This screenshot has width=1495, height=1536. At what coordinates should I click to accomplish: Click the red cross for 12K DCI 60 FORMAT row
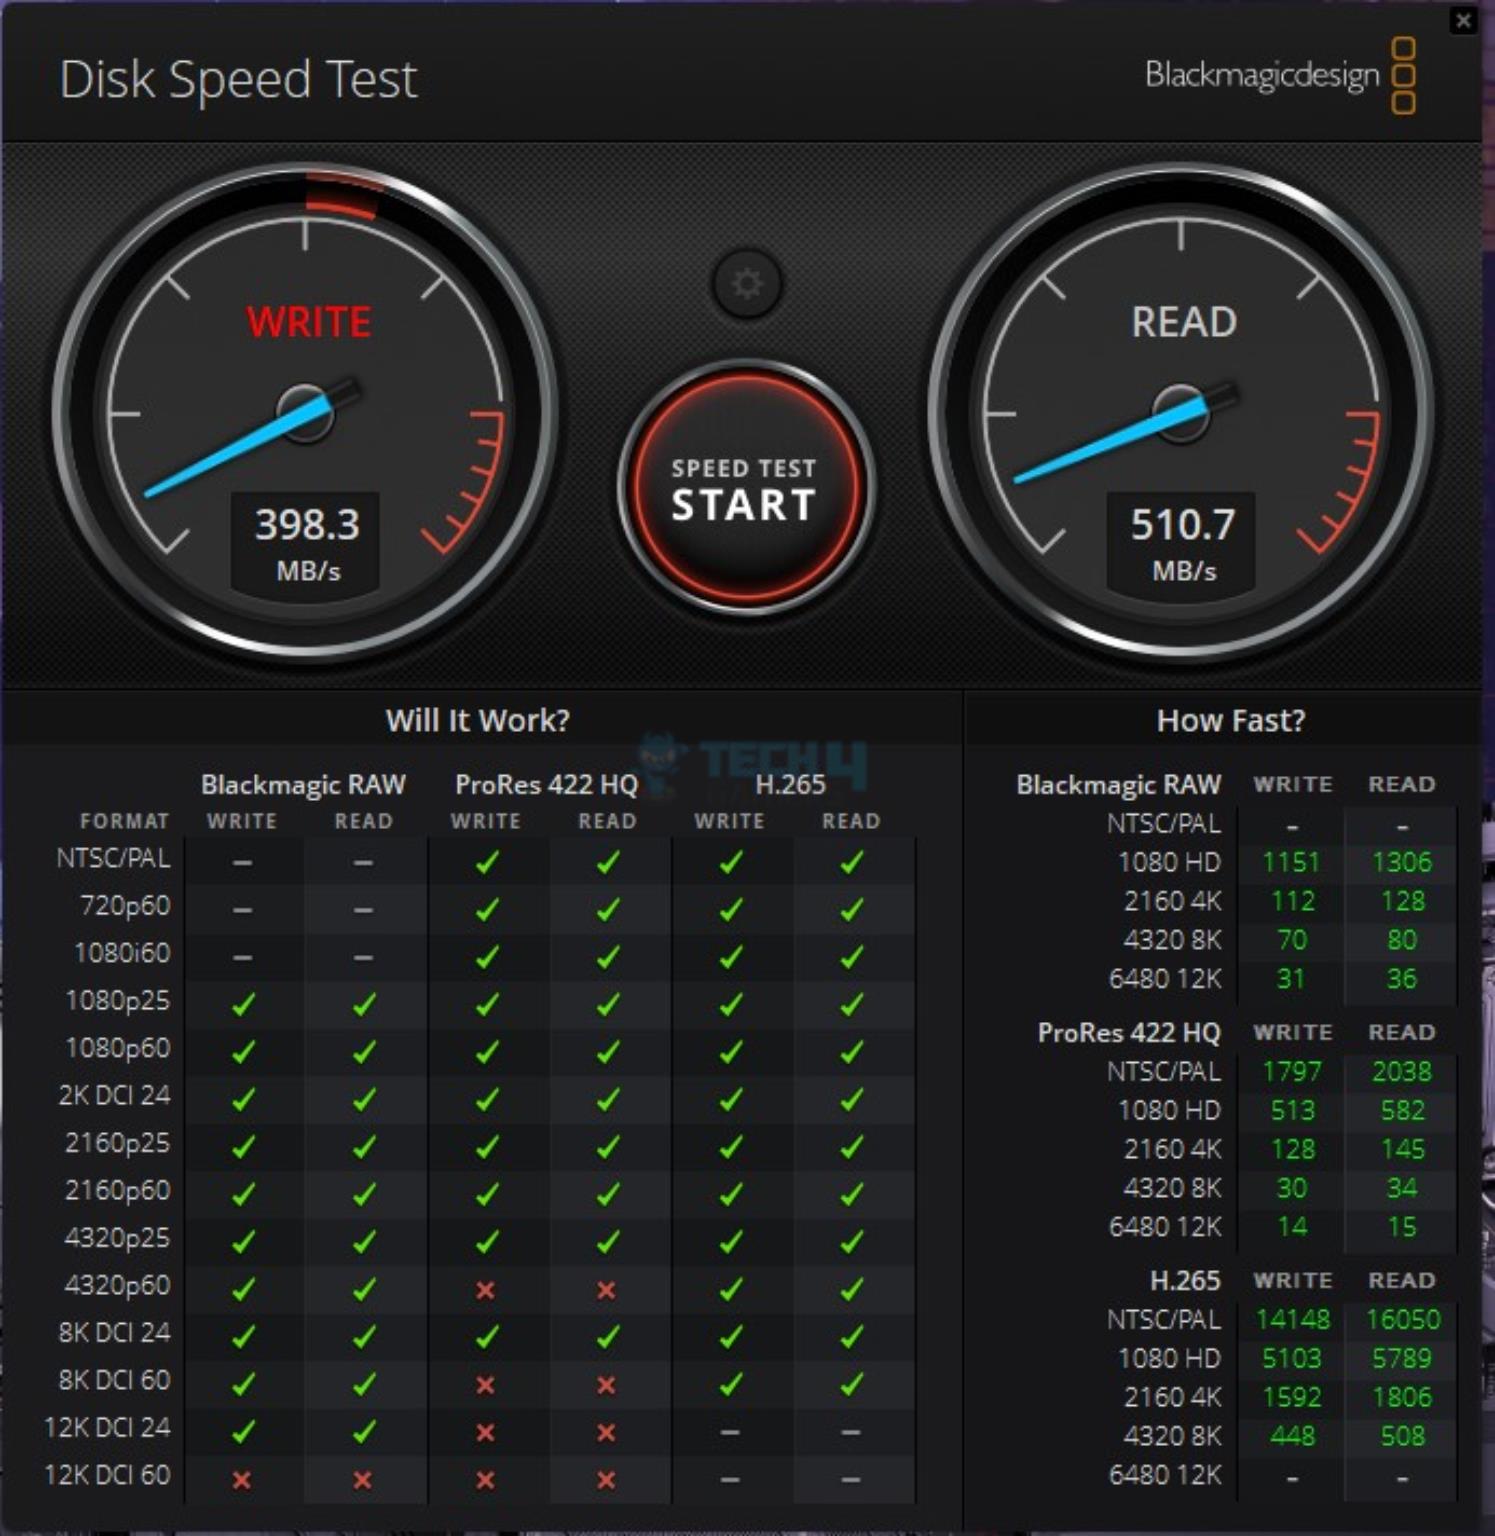click(x=240, y=1476)
